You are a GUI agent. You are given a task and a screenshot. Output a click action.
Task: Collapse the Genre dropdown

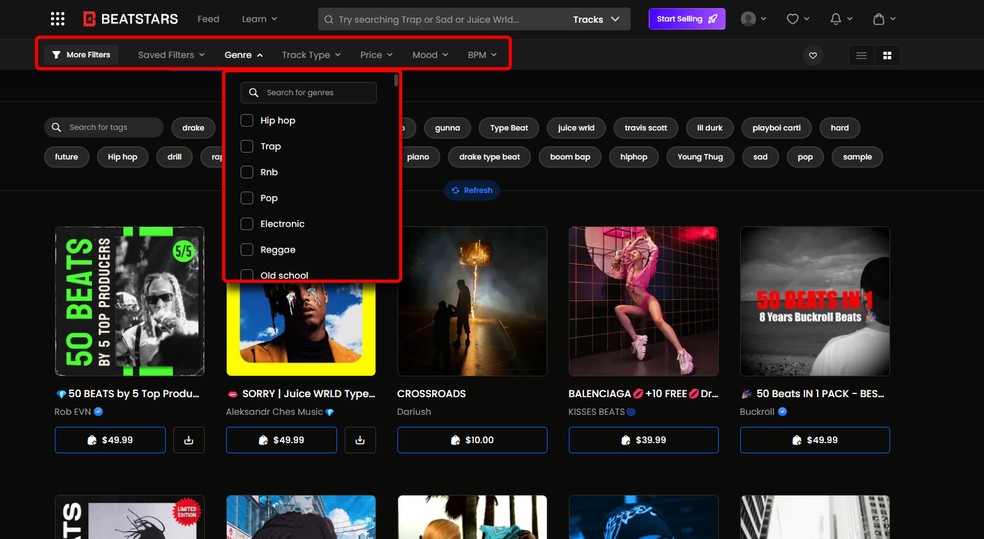(243, 55)
